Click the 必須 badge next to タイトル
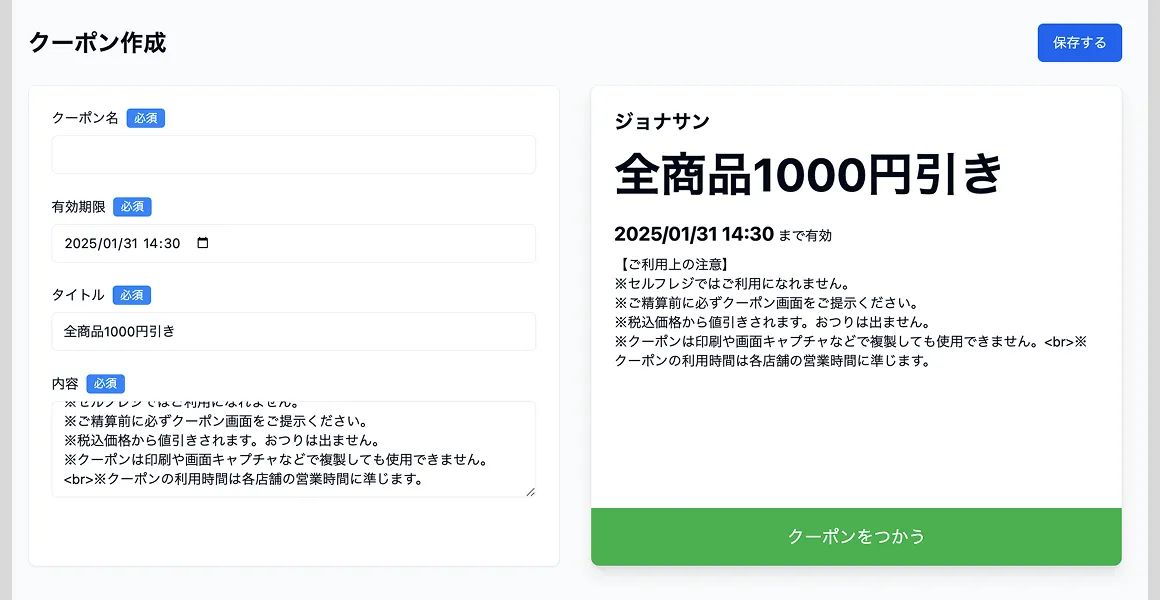This screenshot has height=600, width=1160. (x=131, y=295)
